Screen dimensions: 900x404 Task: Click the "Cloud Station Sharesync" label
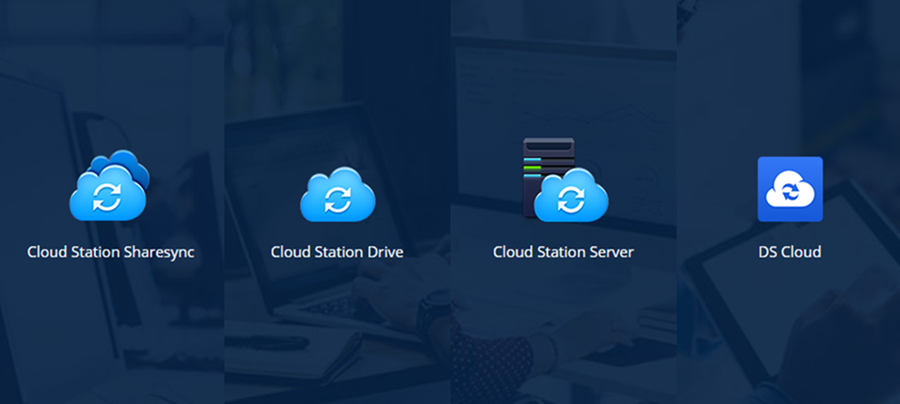click(x=111, y=252)
